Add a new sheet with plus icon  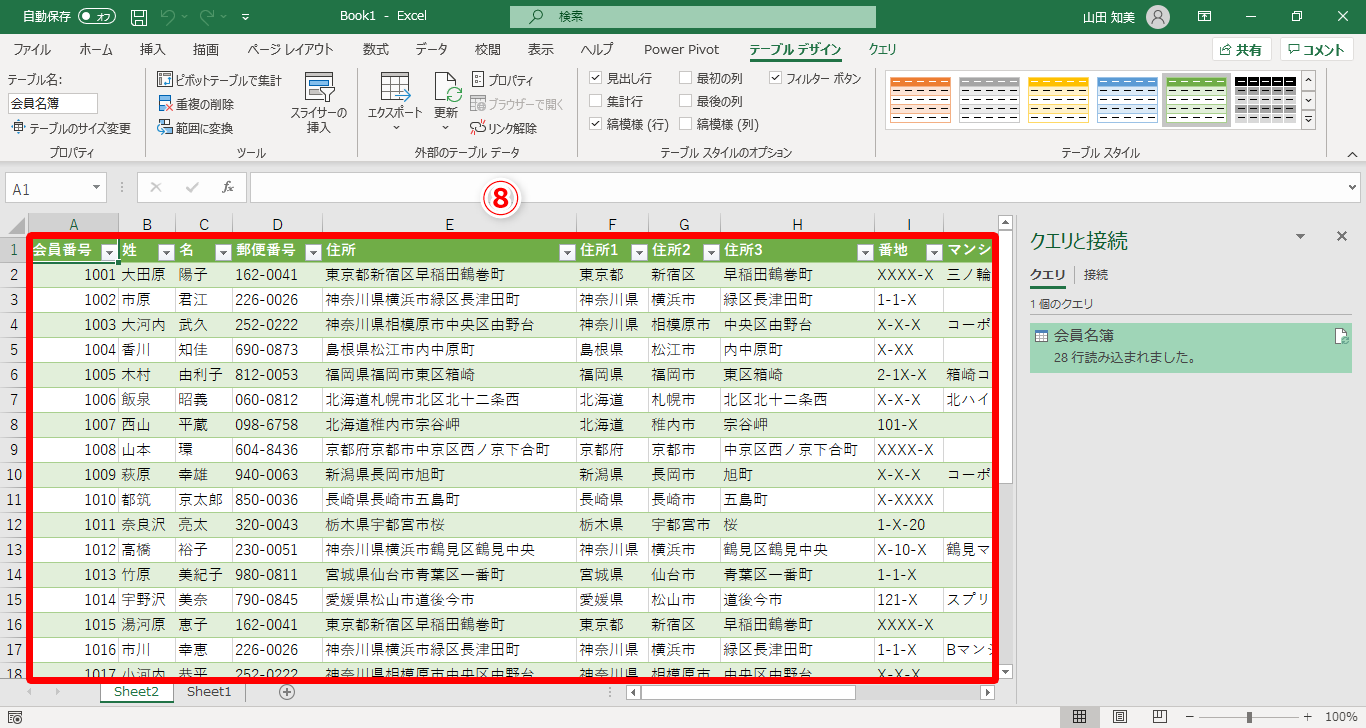pos(287,691)
